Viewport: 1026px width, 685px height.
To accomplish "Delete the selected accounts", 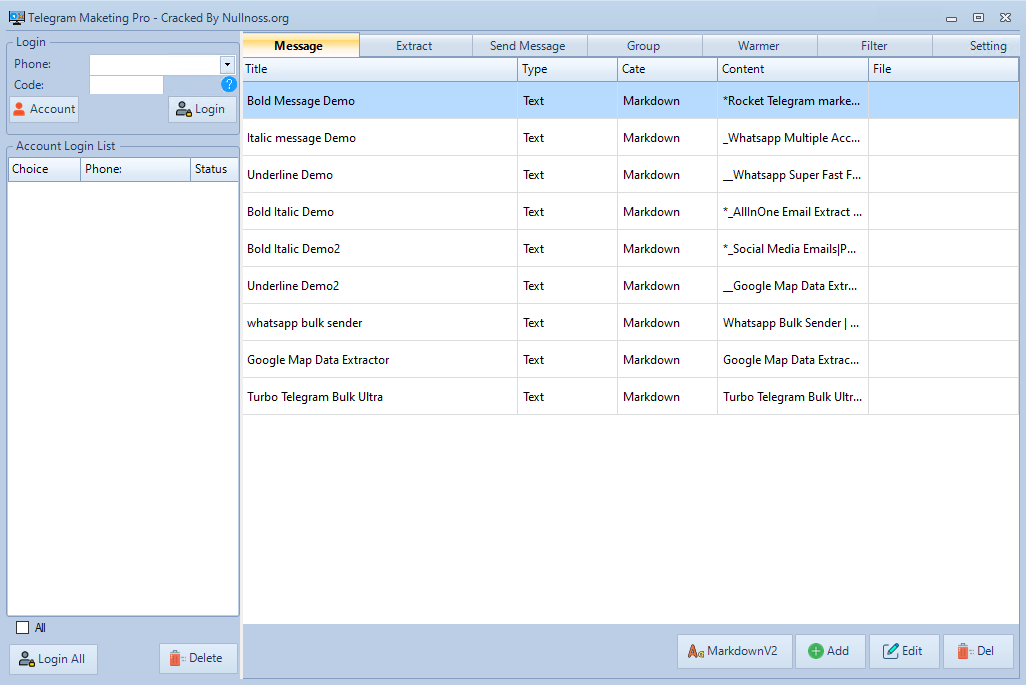I will pyautogui.click(x=198, y=658).
